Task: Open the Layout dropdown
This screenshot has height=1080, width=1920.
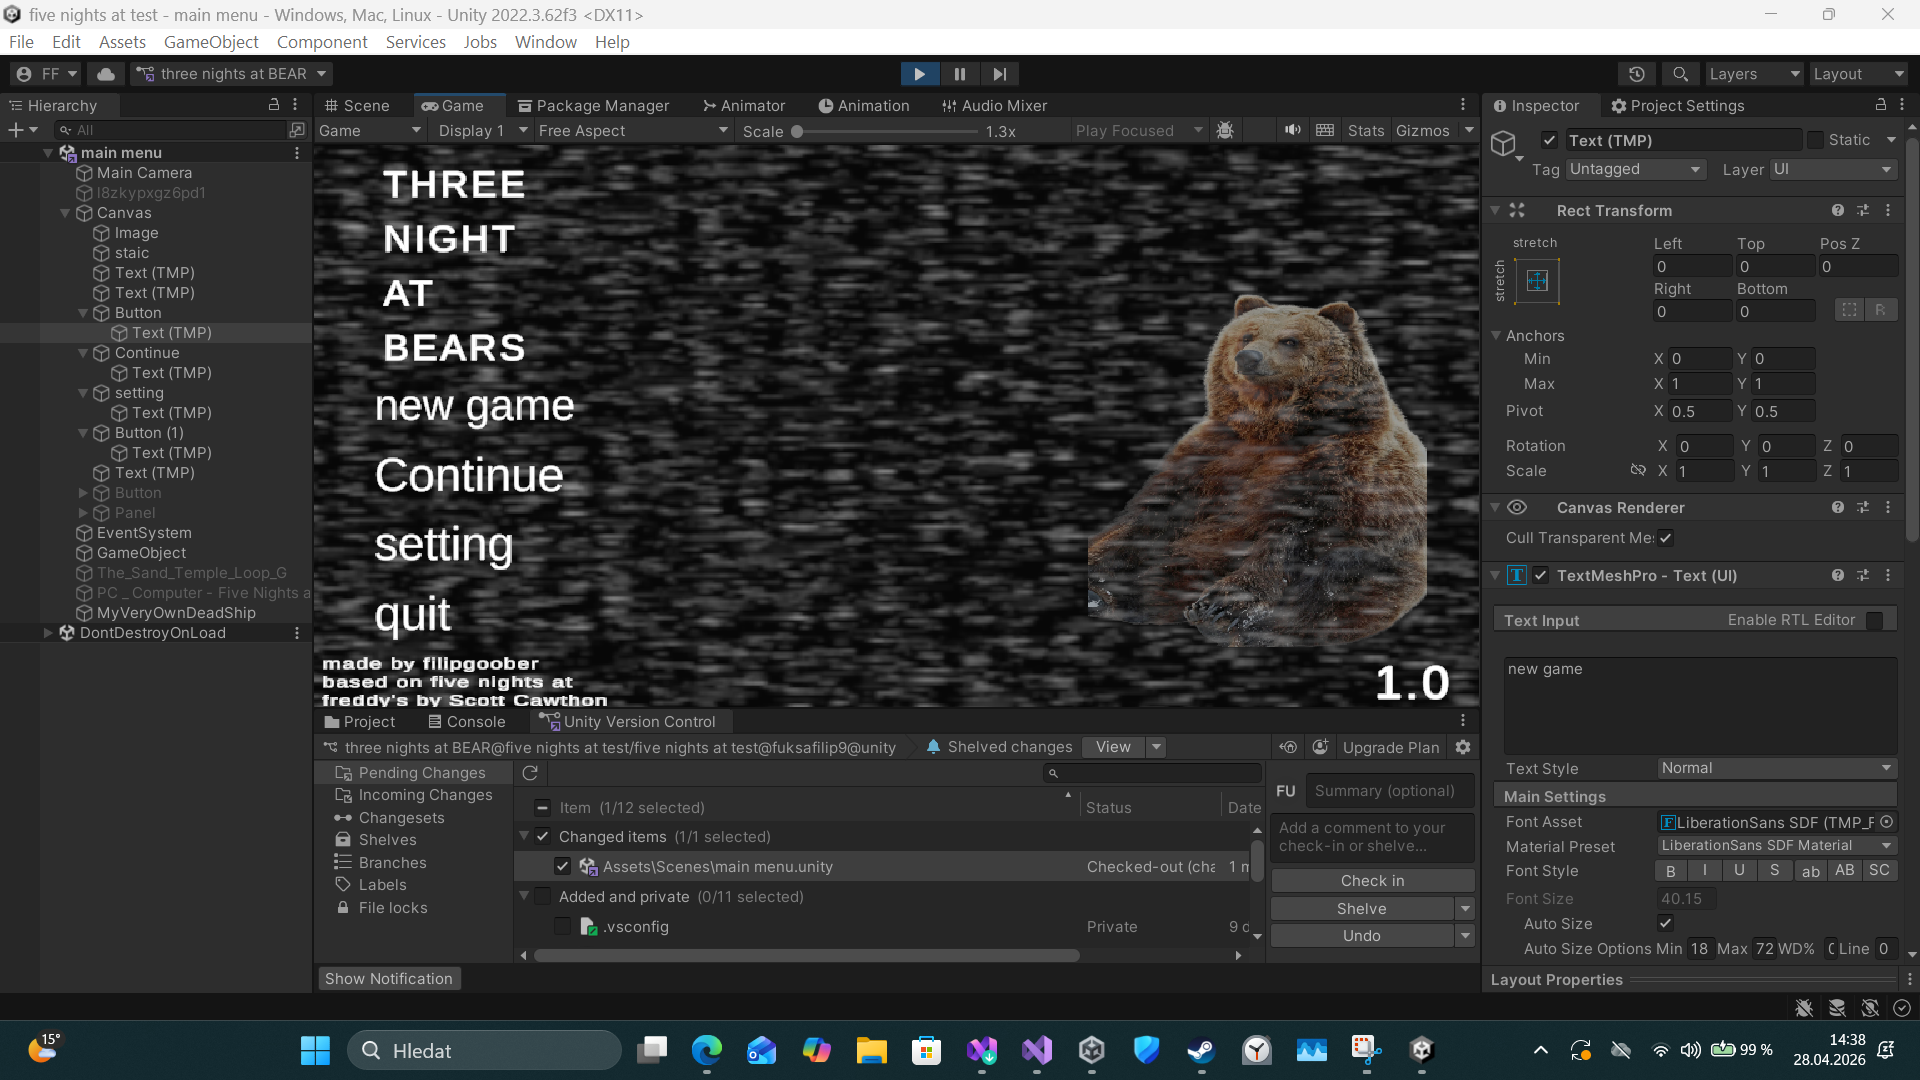Action: pos(1860,74)
